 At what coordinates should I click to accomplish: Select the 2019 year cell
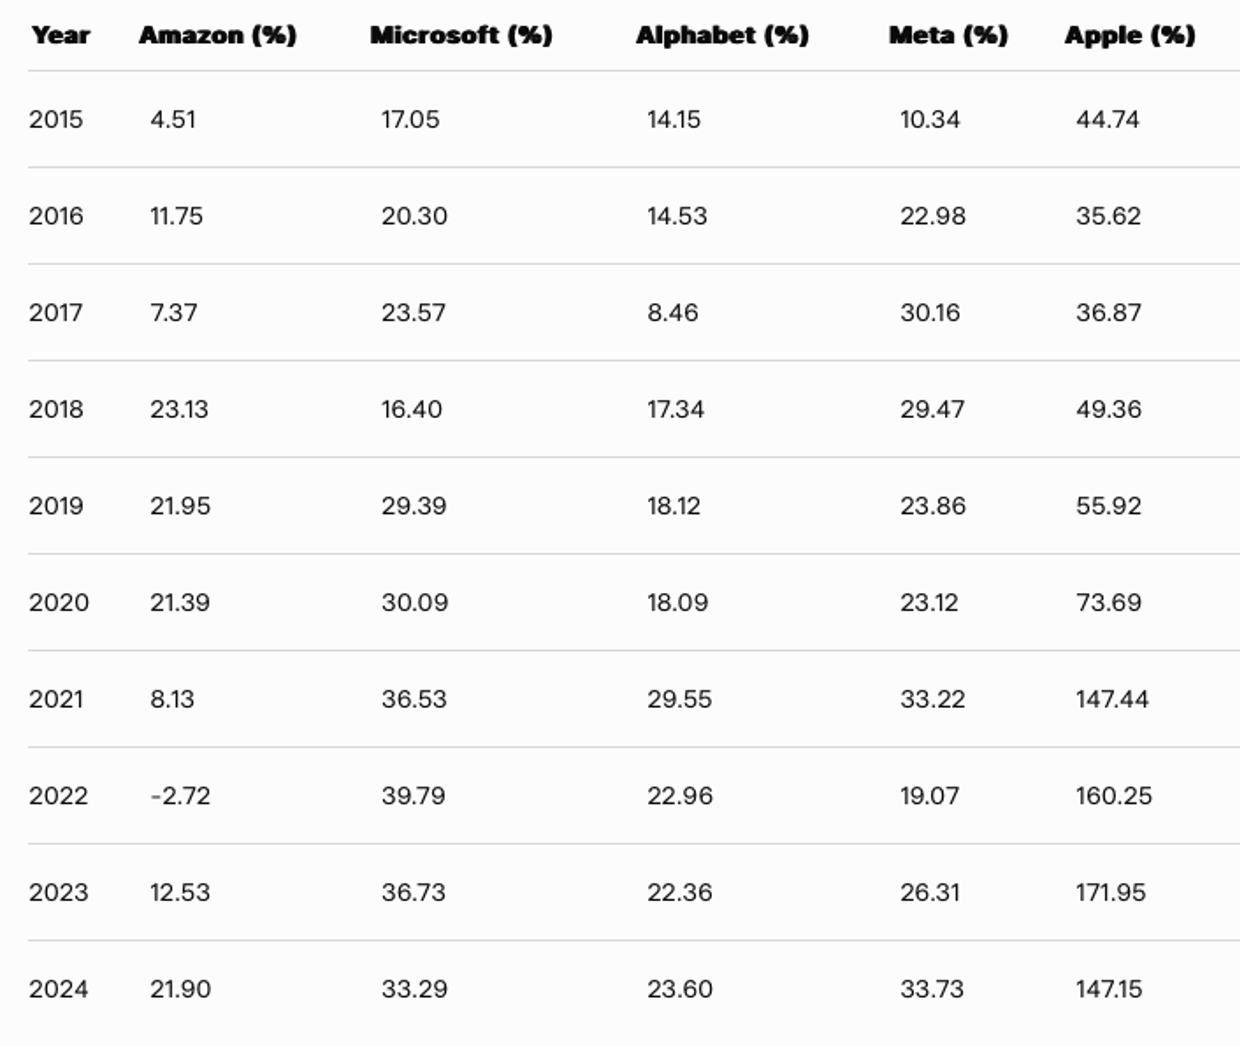click(56, 506)
